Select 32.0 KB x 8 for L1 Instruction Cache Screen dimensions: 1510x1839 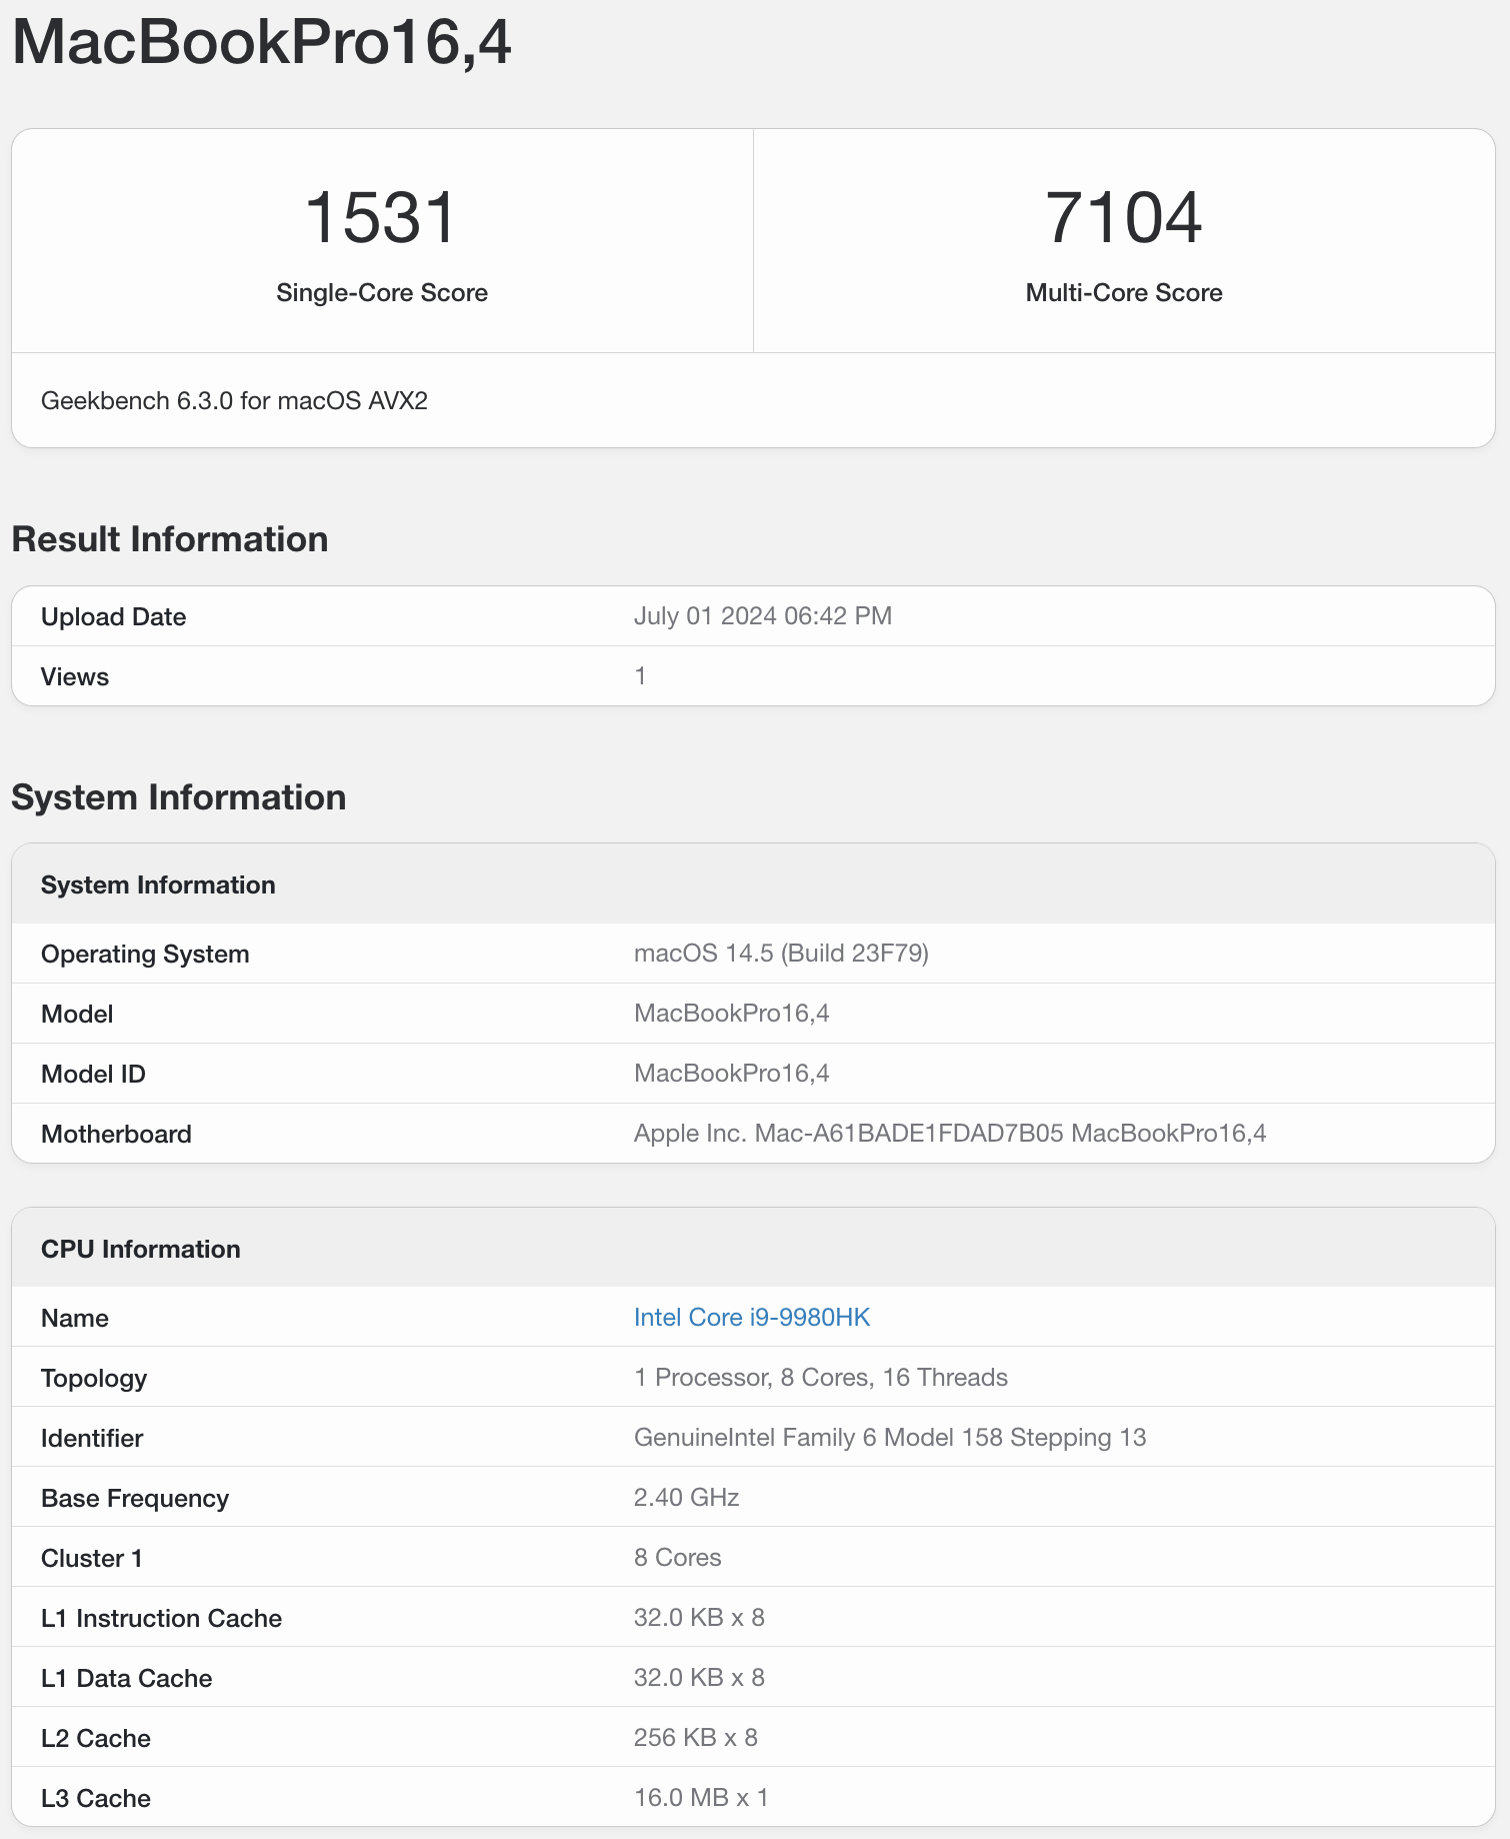[699, 1617]
